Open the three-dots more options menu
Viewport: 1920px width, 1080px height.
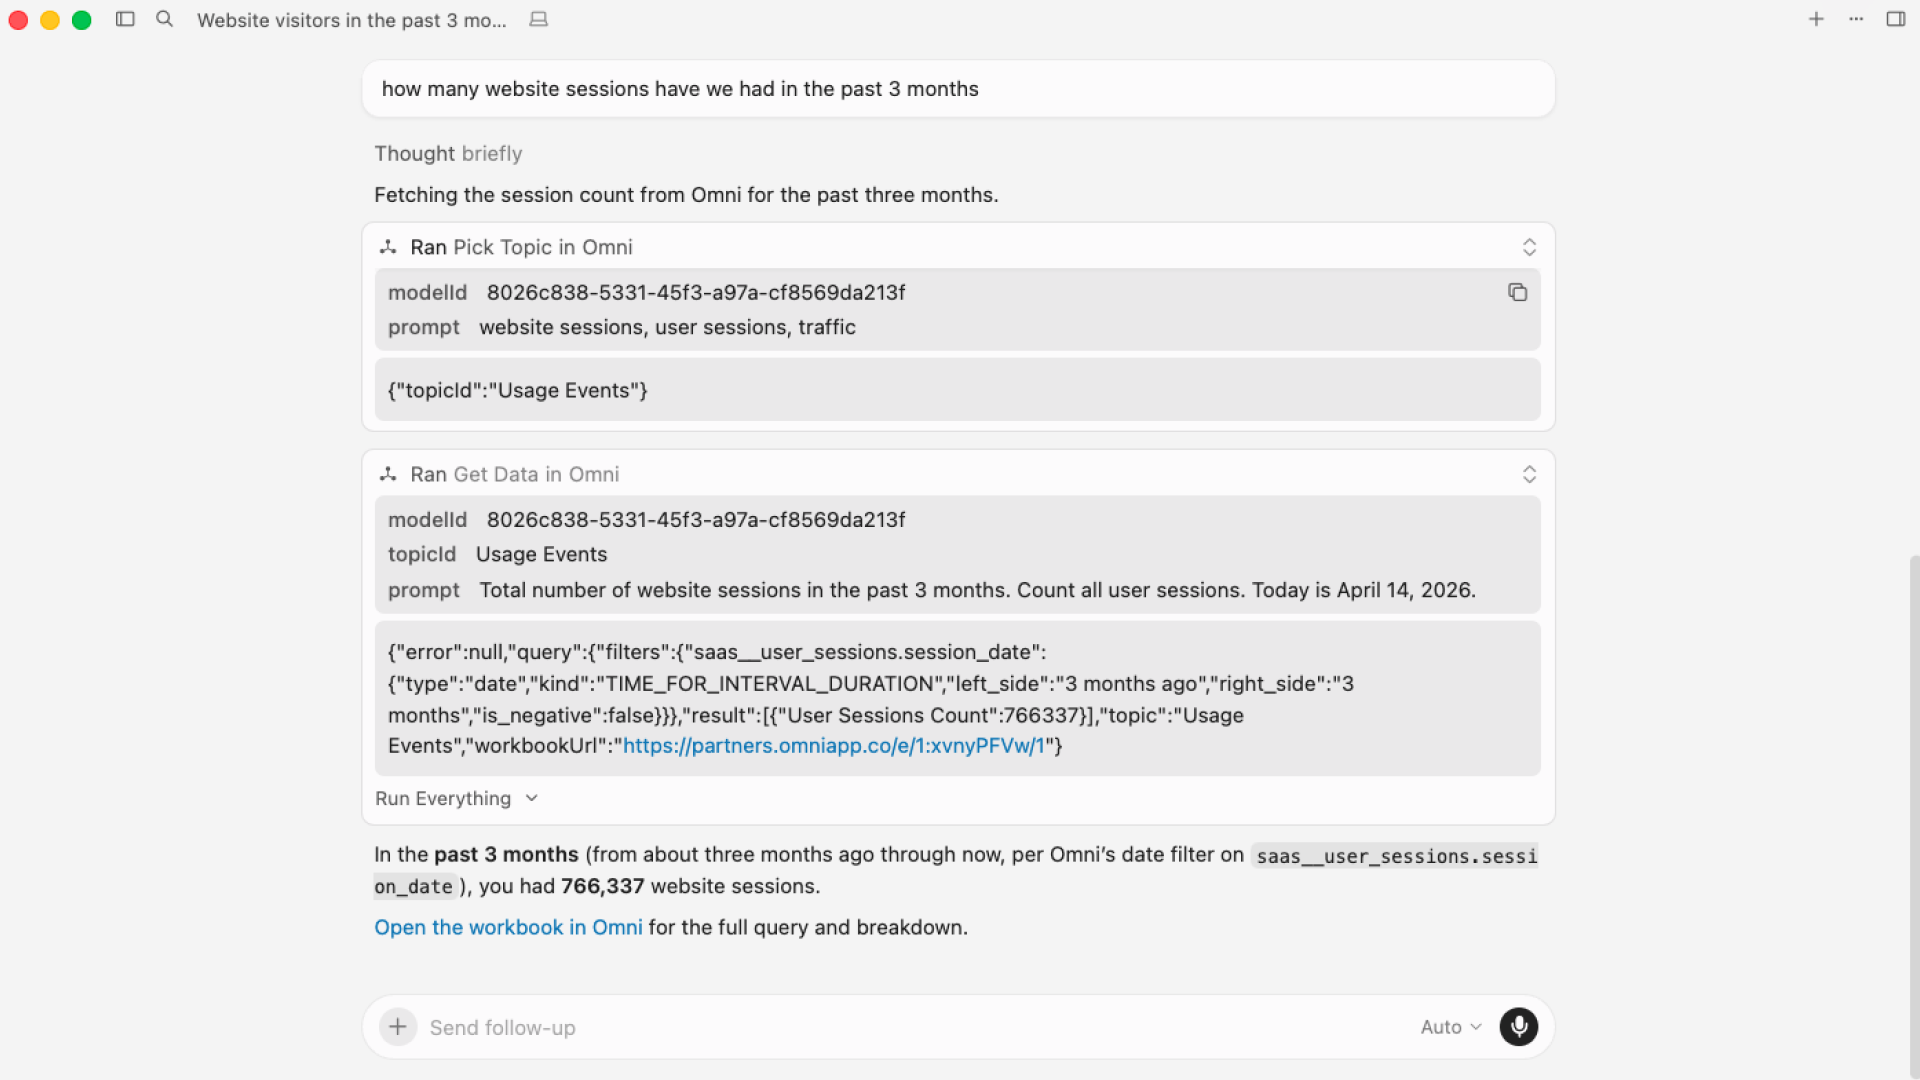tap(1856, 19)
